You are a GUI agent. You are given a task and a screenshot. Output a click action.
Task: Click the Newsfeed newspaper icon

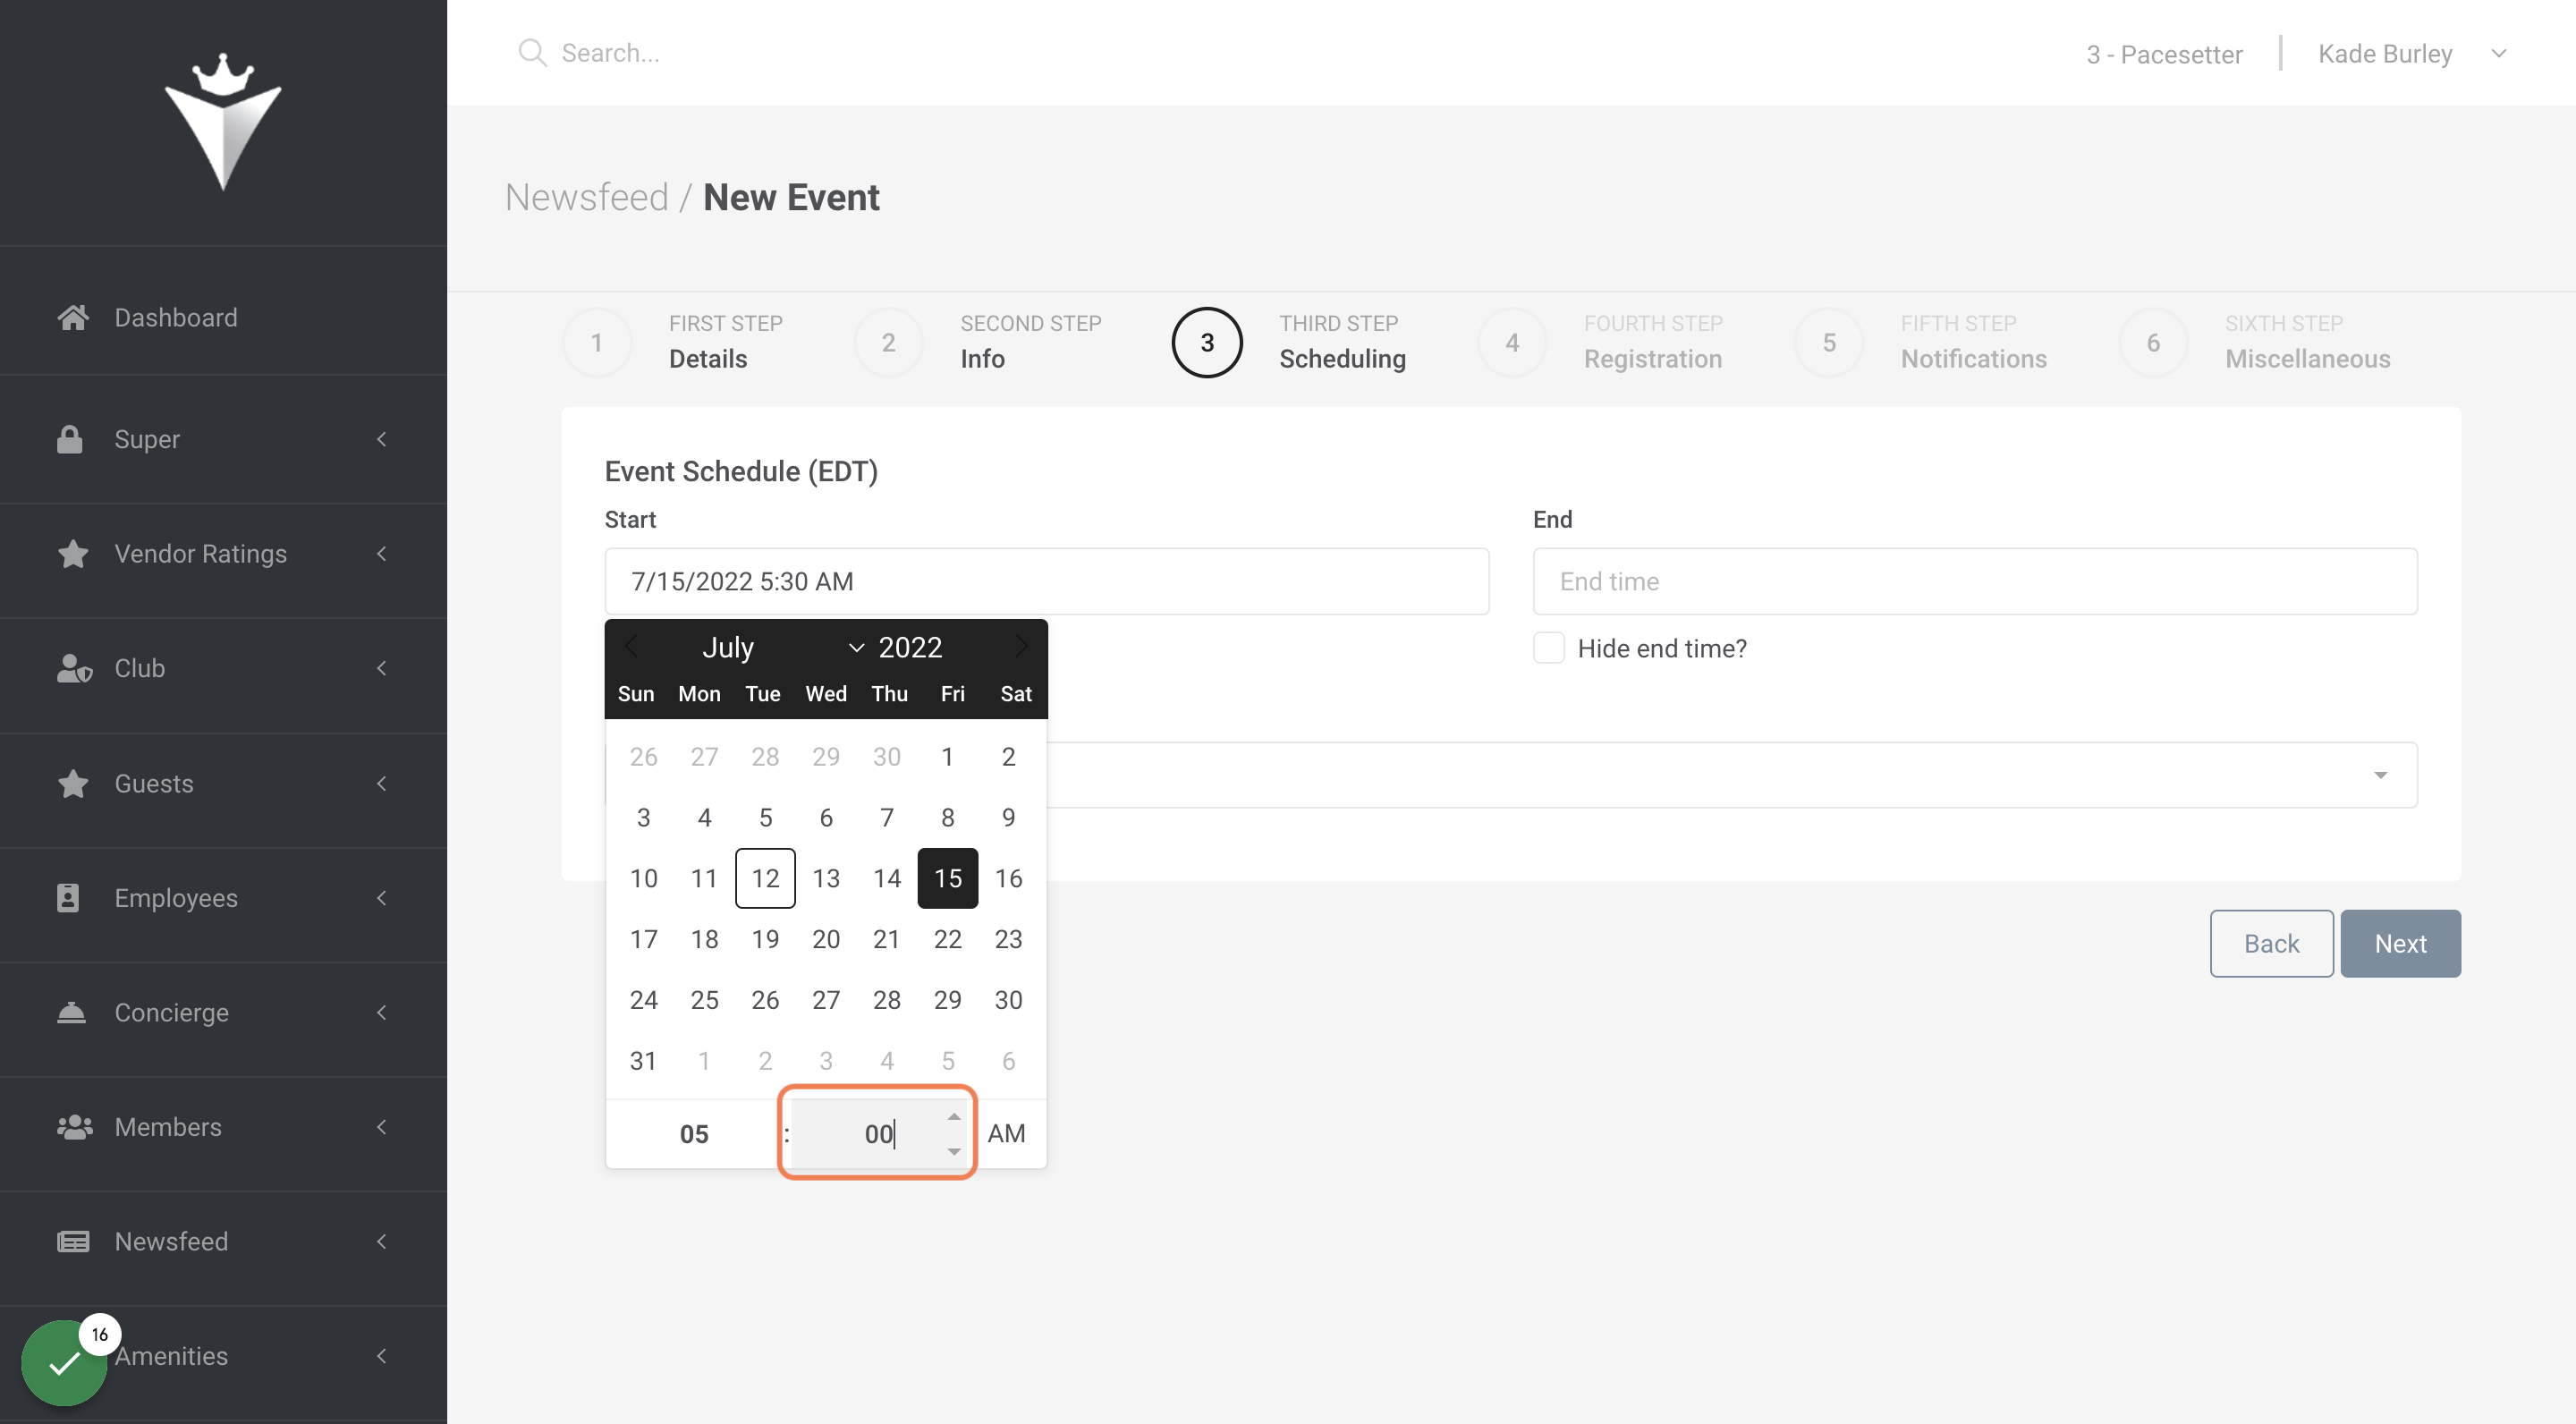click(x=73, y=1241)
